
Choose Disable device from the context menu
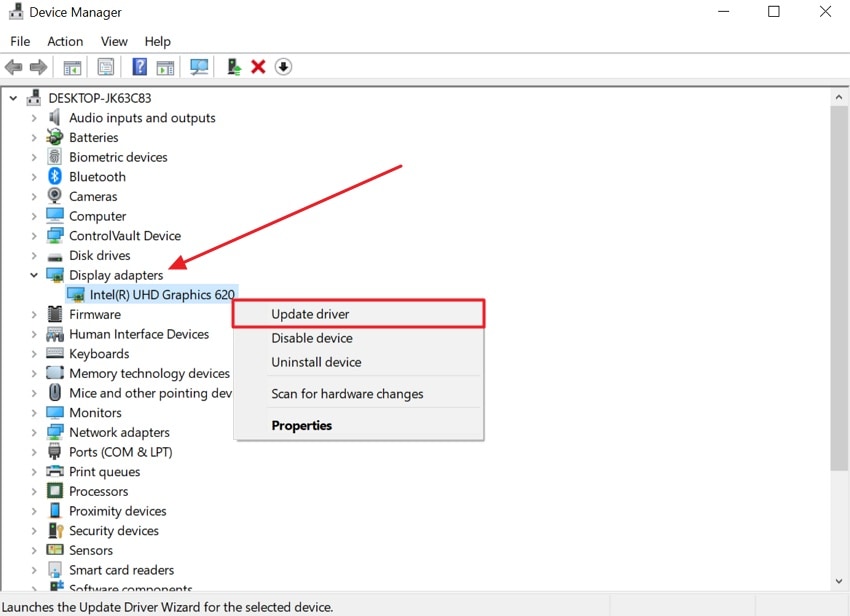coord(358,338)
